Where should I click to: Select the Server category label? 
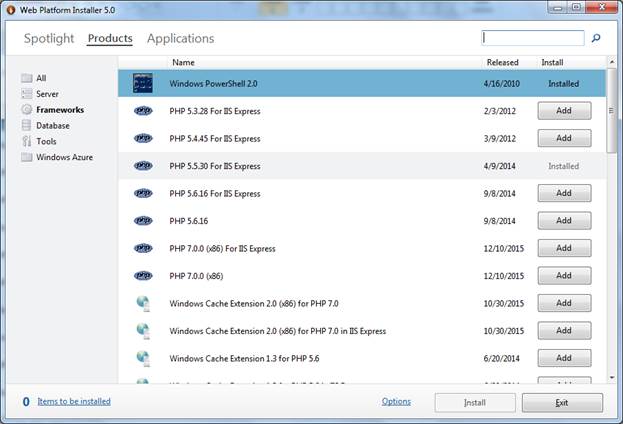tap(47, 94)
